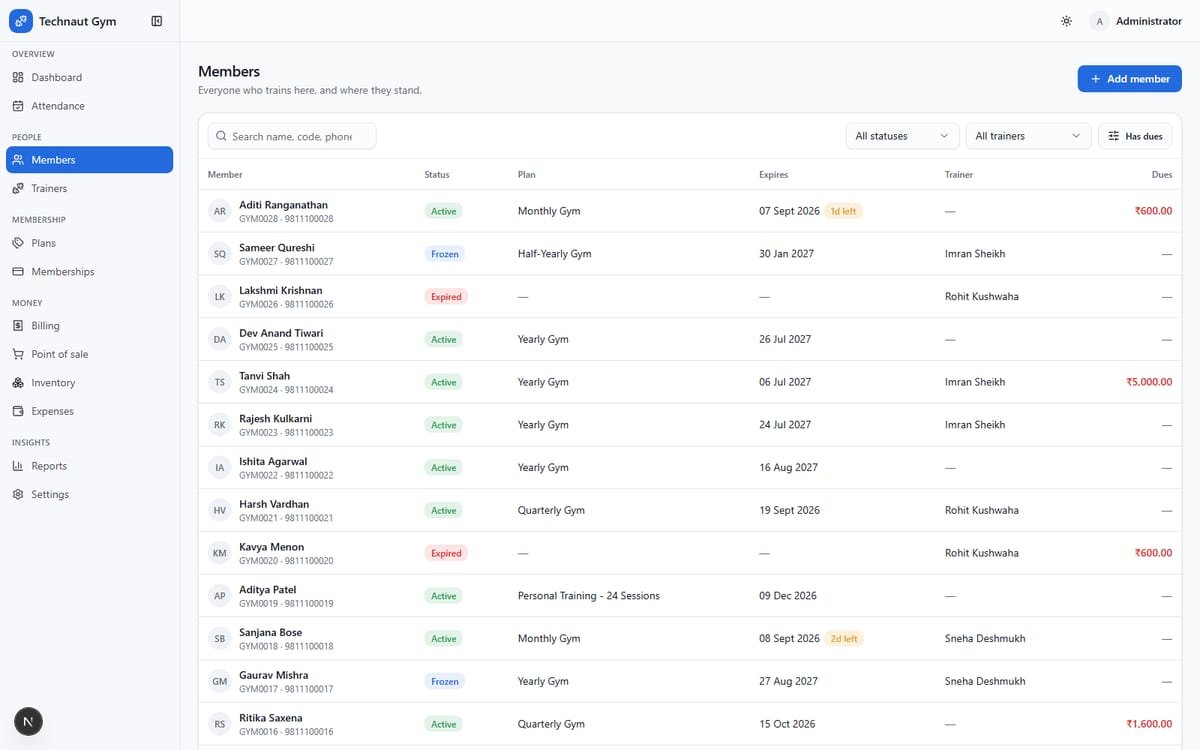Click the Add member button
1200x750 pixels.
1130,79
